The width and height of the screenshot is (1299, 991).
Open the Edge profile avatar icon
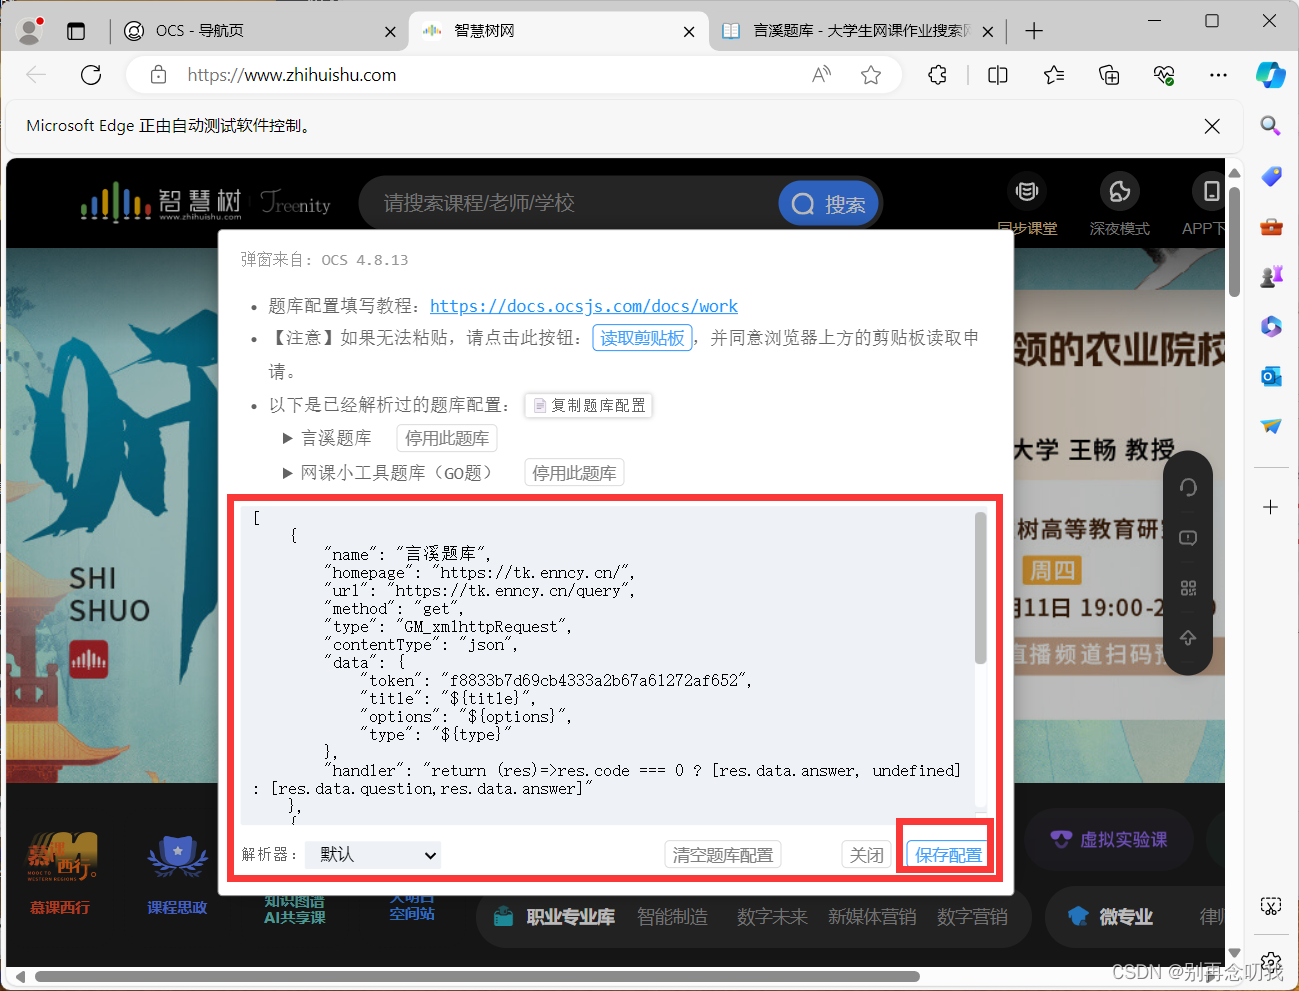[30, 31]
